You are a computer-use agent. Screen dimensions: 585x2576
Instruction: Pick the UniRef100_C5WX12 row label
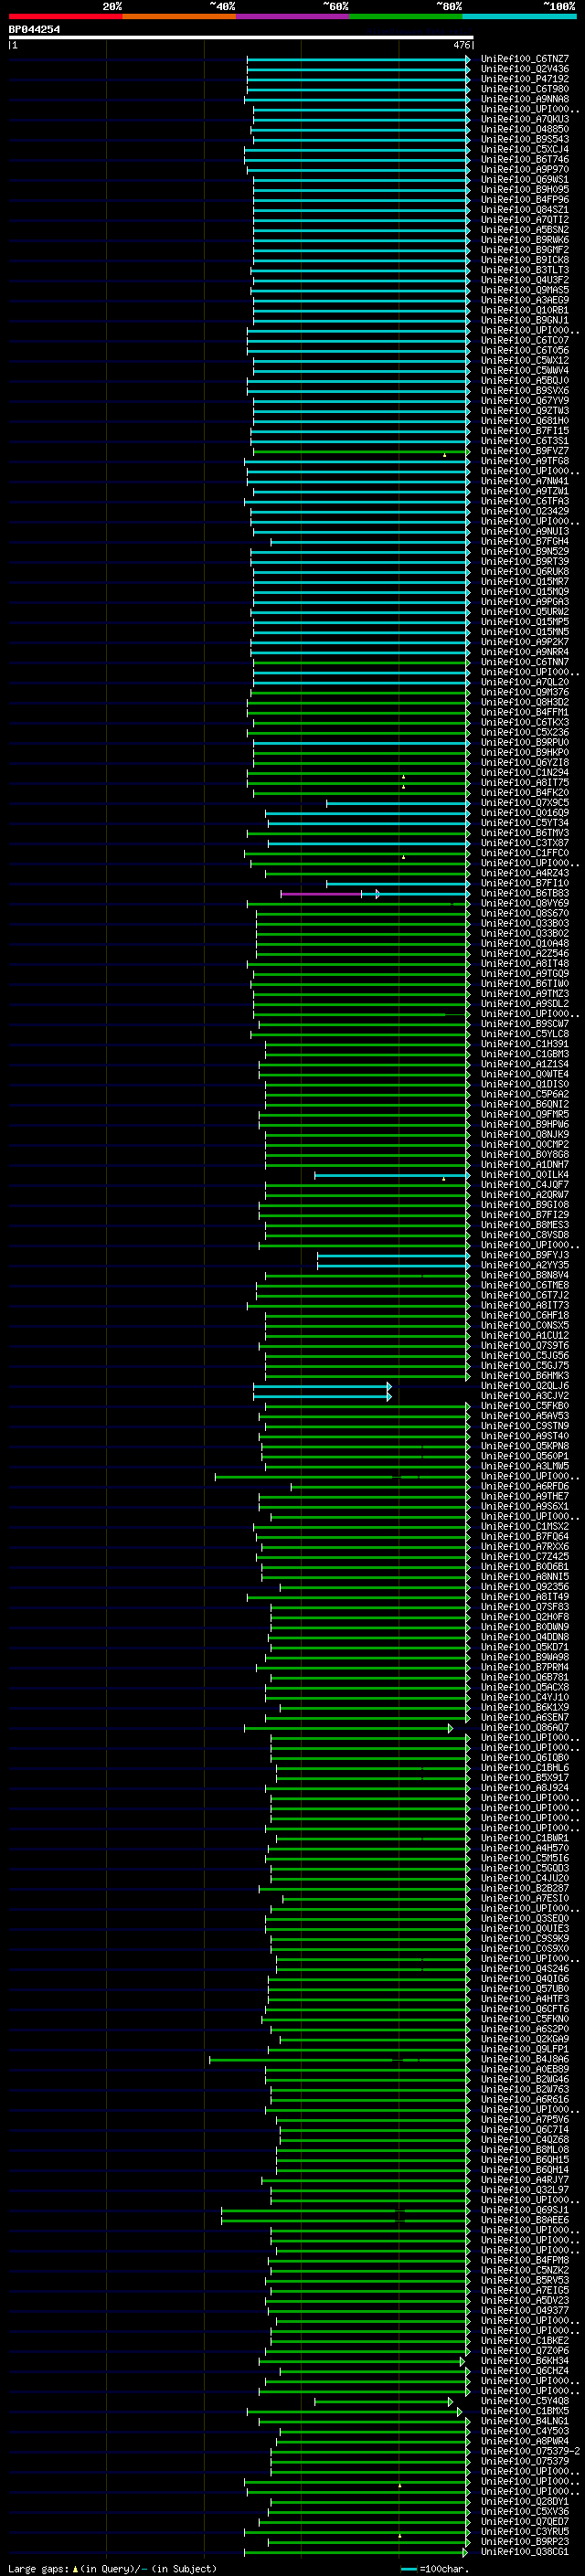coord(524,360)
